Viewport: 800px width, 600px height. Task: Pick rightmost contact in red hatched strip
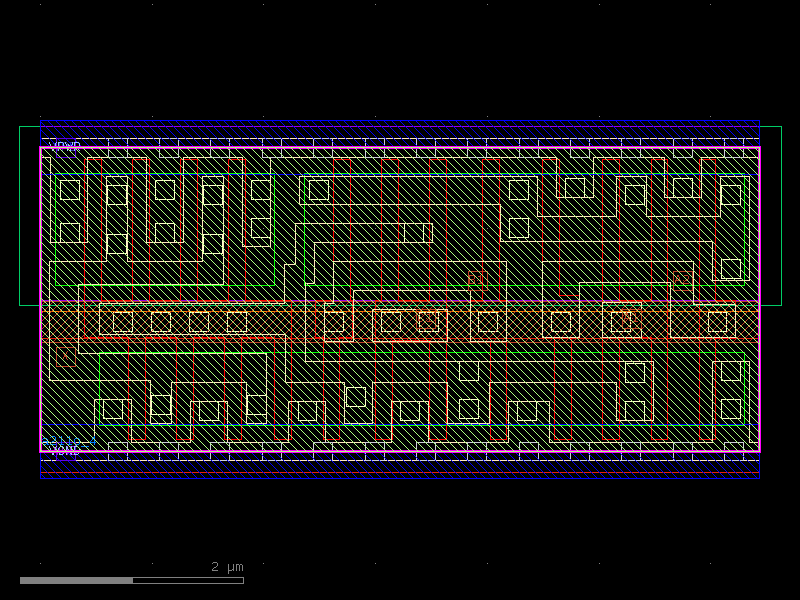point(717,322)
